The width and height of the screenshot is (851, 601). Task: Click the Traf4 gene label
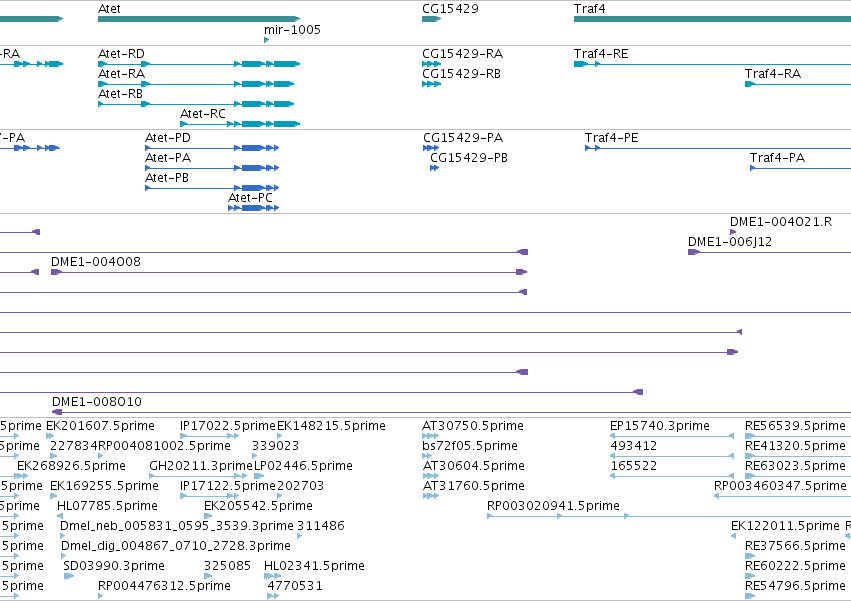589,9
